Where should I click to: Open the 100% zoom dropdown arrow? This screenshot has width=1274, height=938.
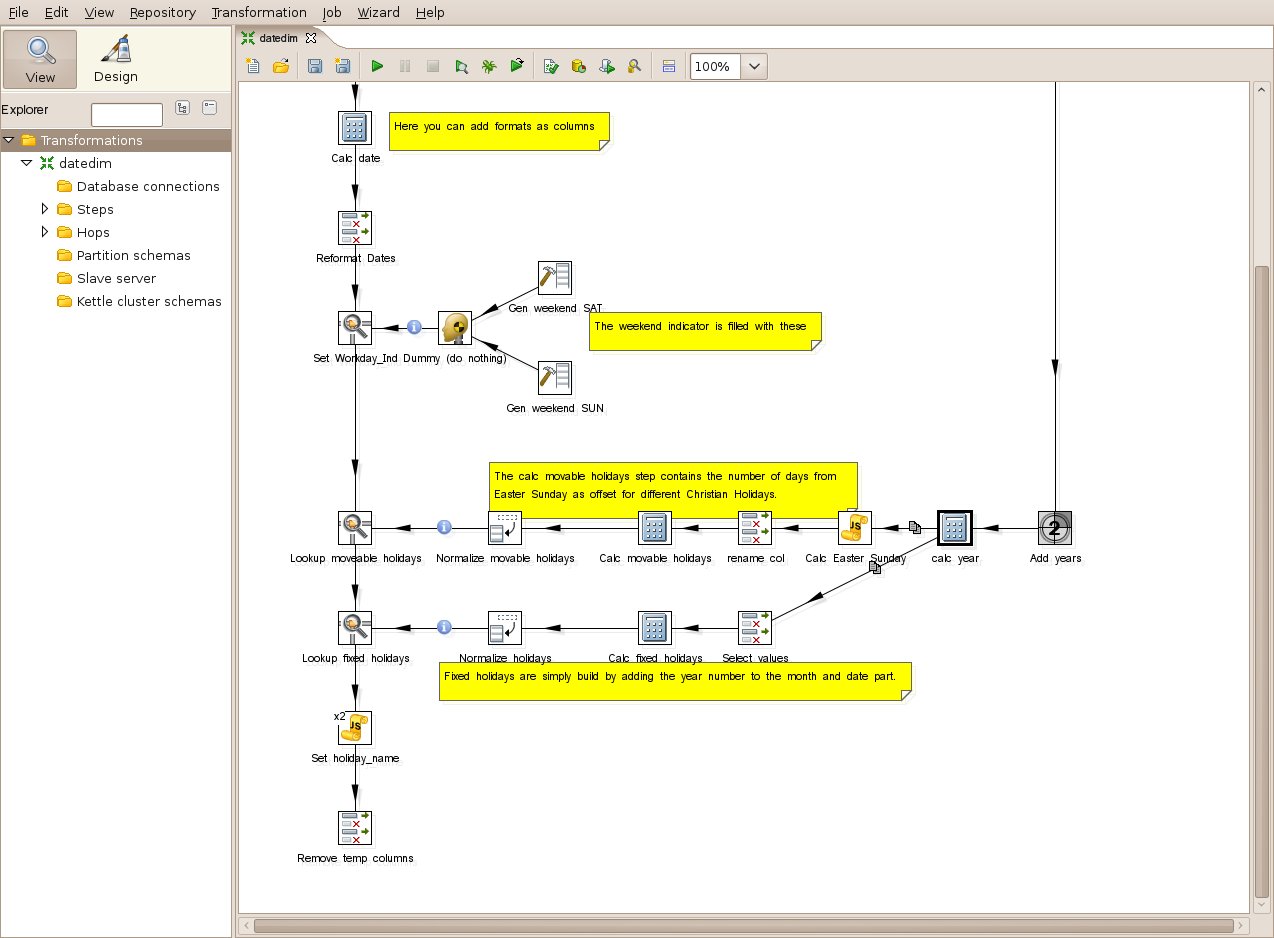pyautogui.click(x=754, y=67)
